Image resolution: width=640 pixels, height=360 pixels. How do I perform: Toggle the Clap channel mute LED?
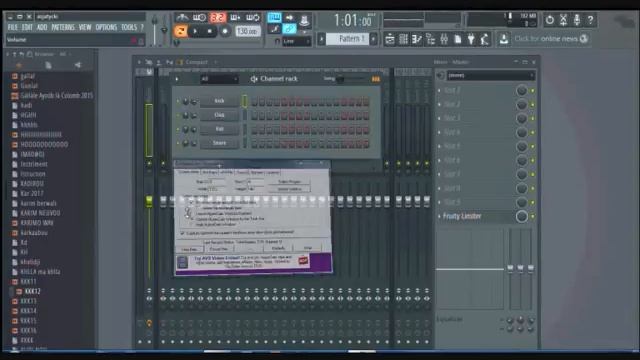178,116
